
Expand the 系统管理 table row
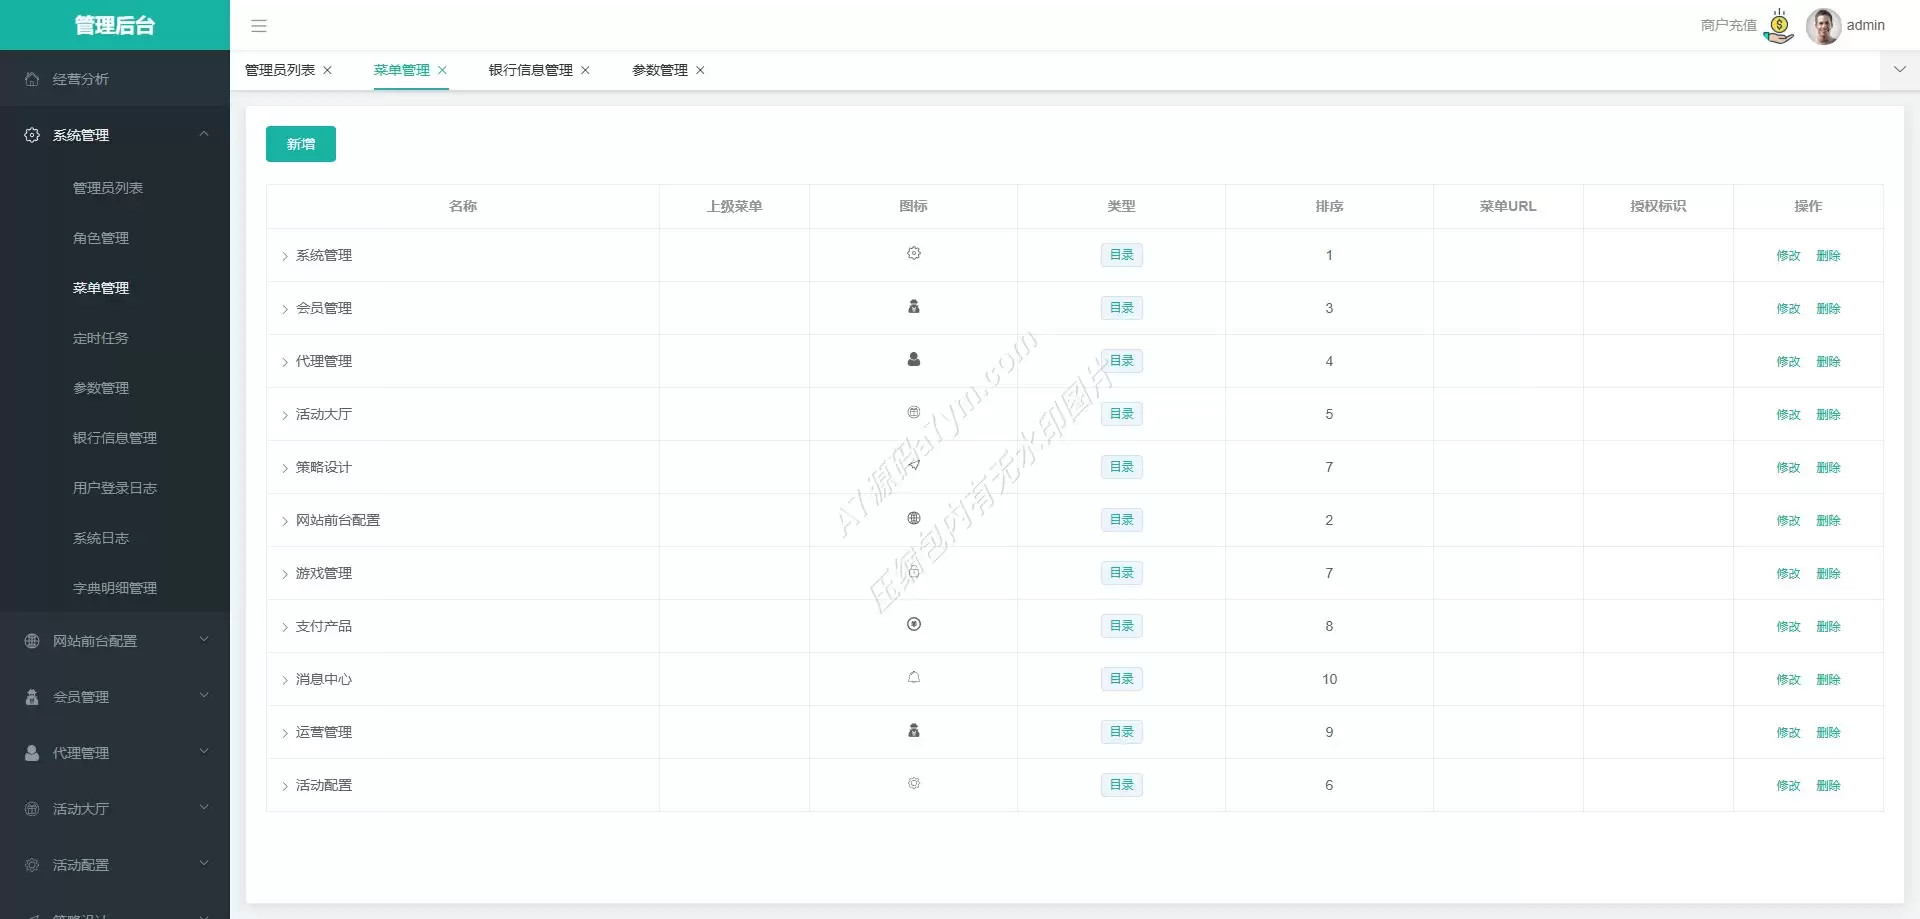pyautogui.click(x=284, y=256)
